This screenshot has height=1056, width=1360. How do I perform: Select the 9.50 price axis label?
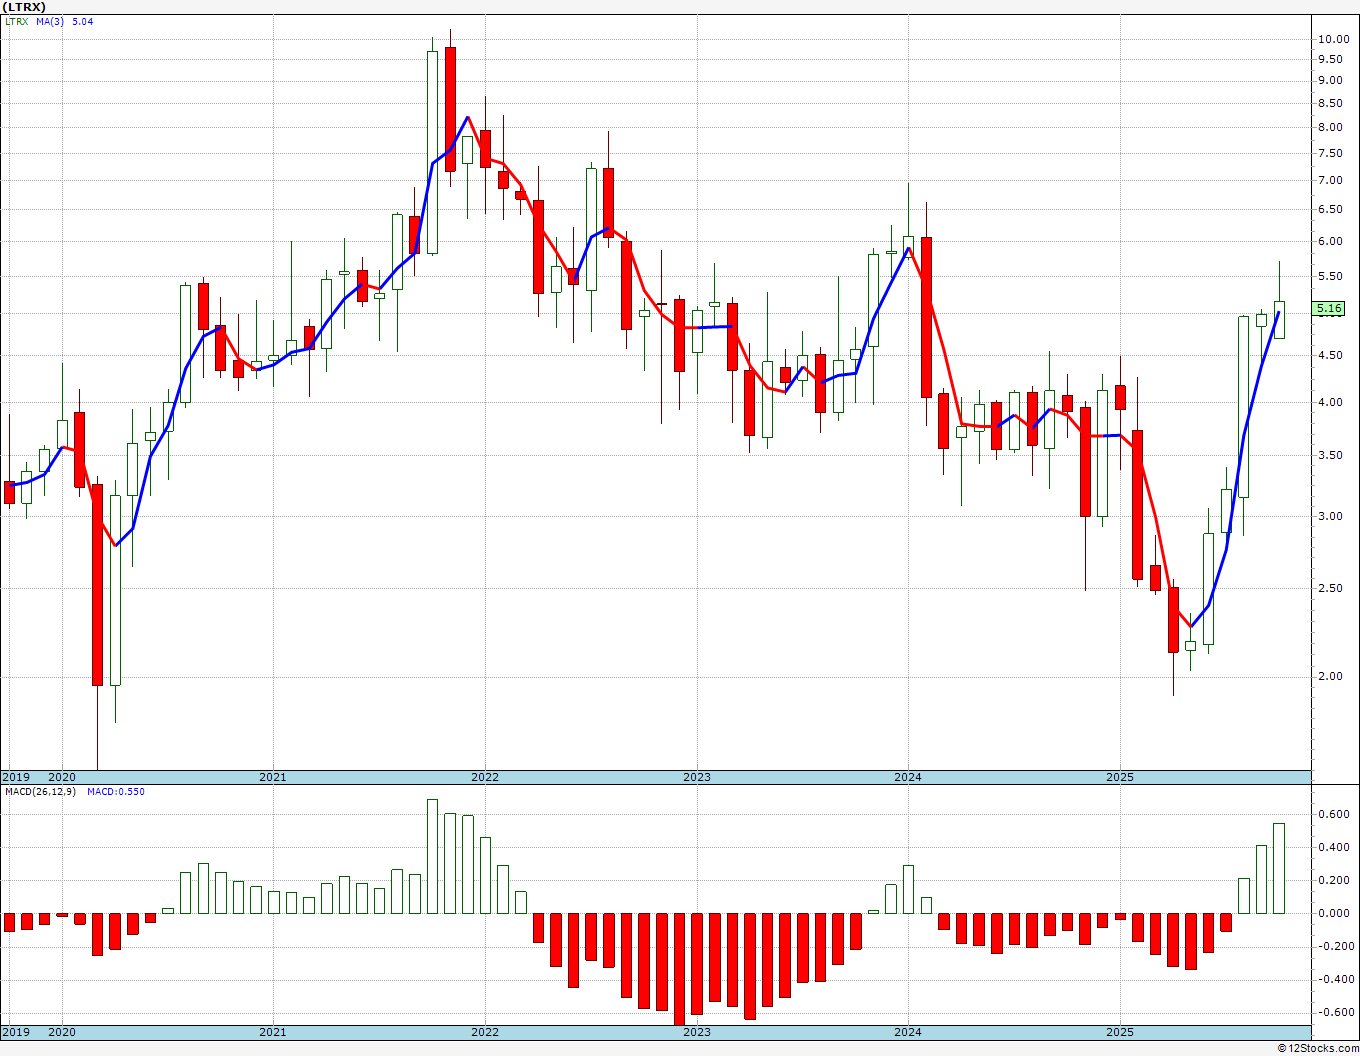[1329, 59]
